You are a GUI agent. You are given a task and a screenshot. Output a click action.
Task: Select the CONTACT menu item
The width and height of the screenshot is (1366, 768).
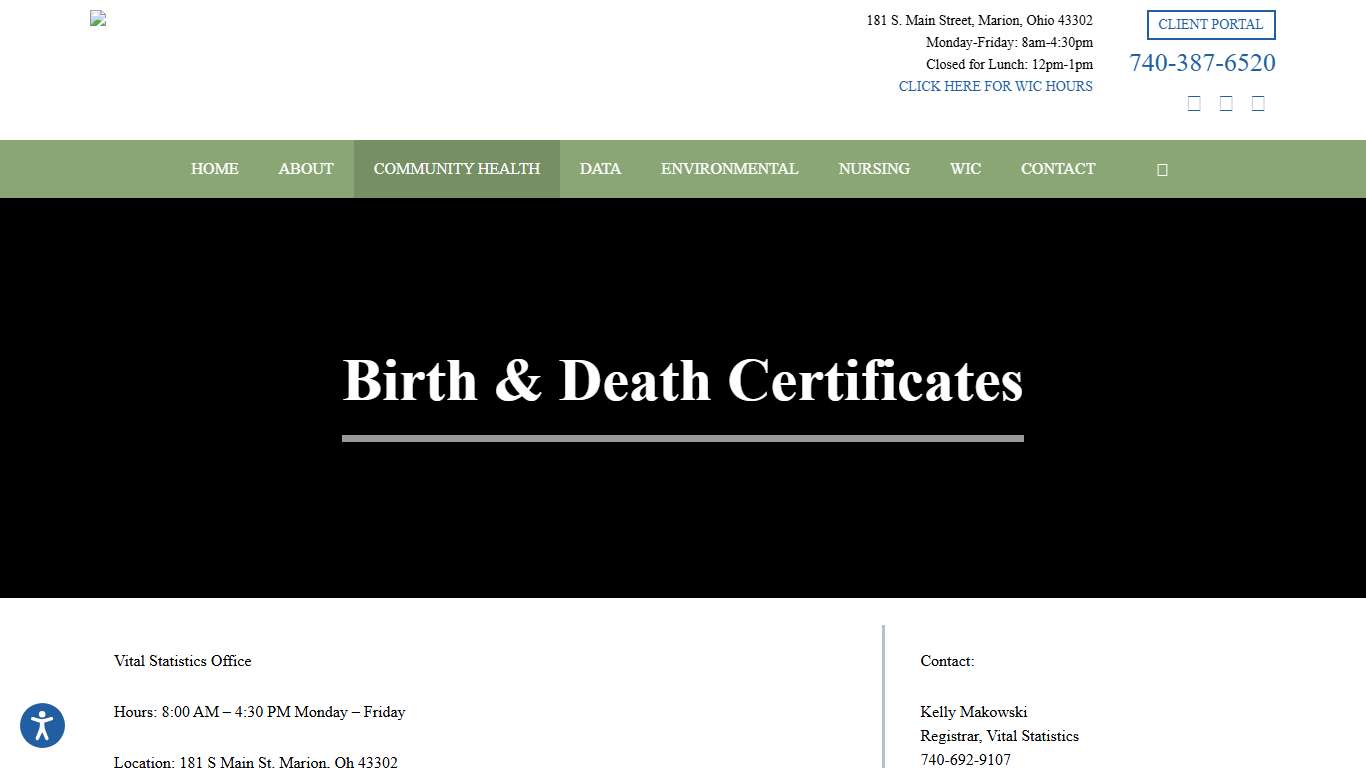[x=1058, y=169]
